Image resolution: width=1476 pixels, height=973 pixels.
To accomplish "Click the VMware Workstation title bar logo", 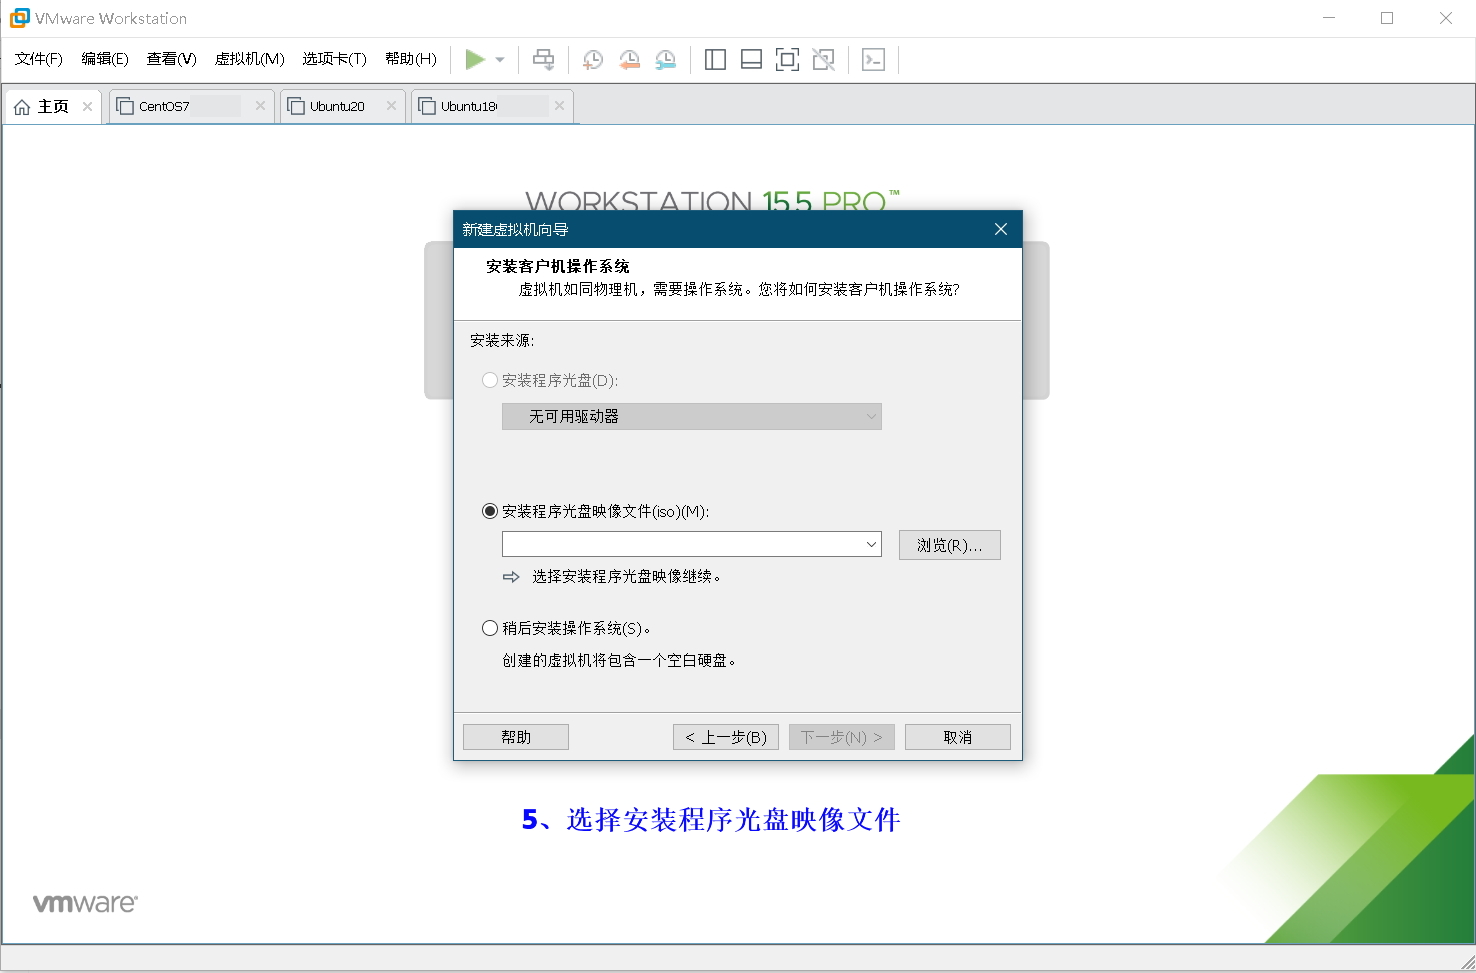I will (x=19, y=18).
